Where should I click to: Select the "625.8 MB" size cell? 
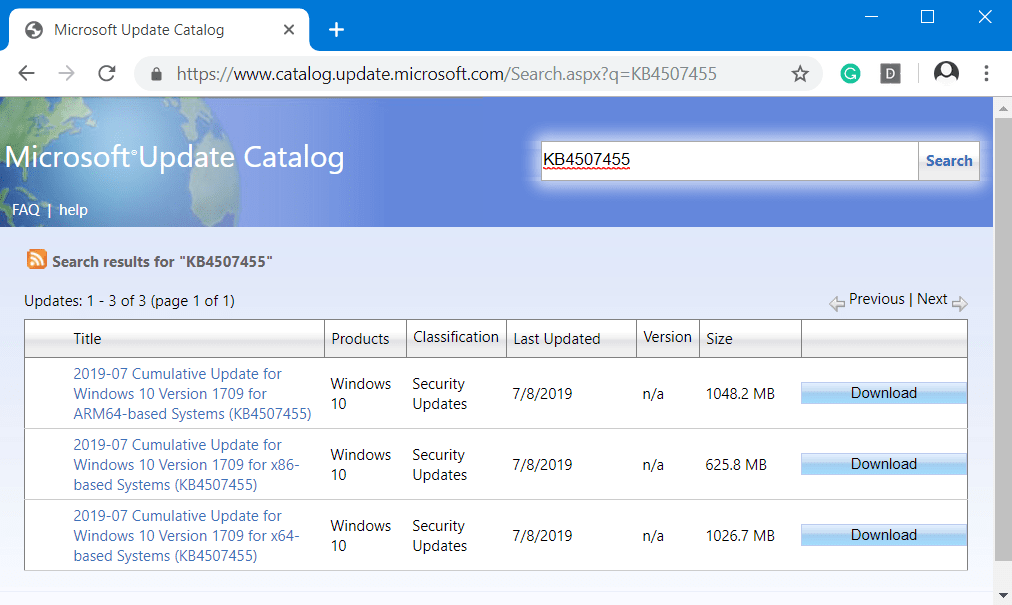pos(736,464)
